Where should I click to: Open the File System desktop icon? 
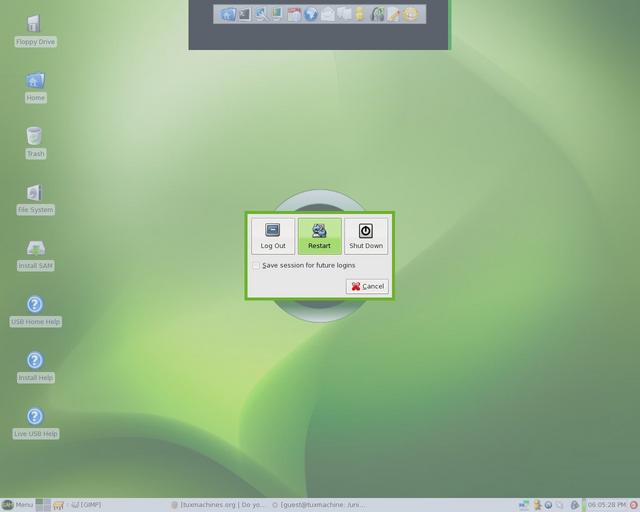pyautogui.click(x=36, y=199)
